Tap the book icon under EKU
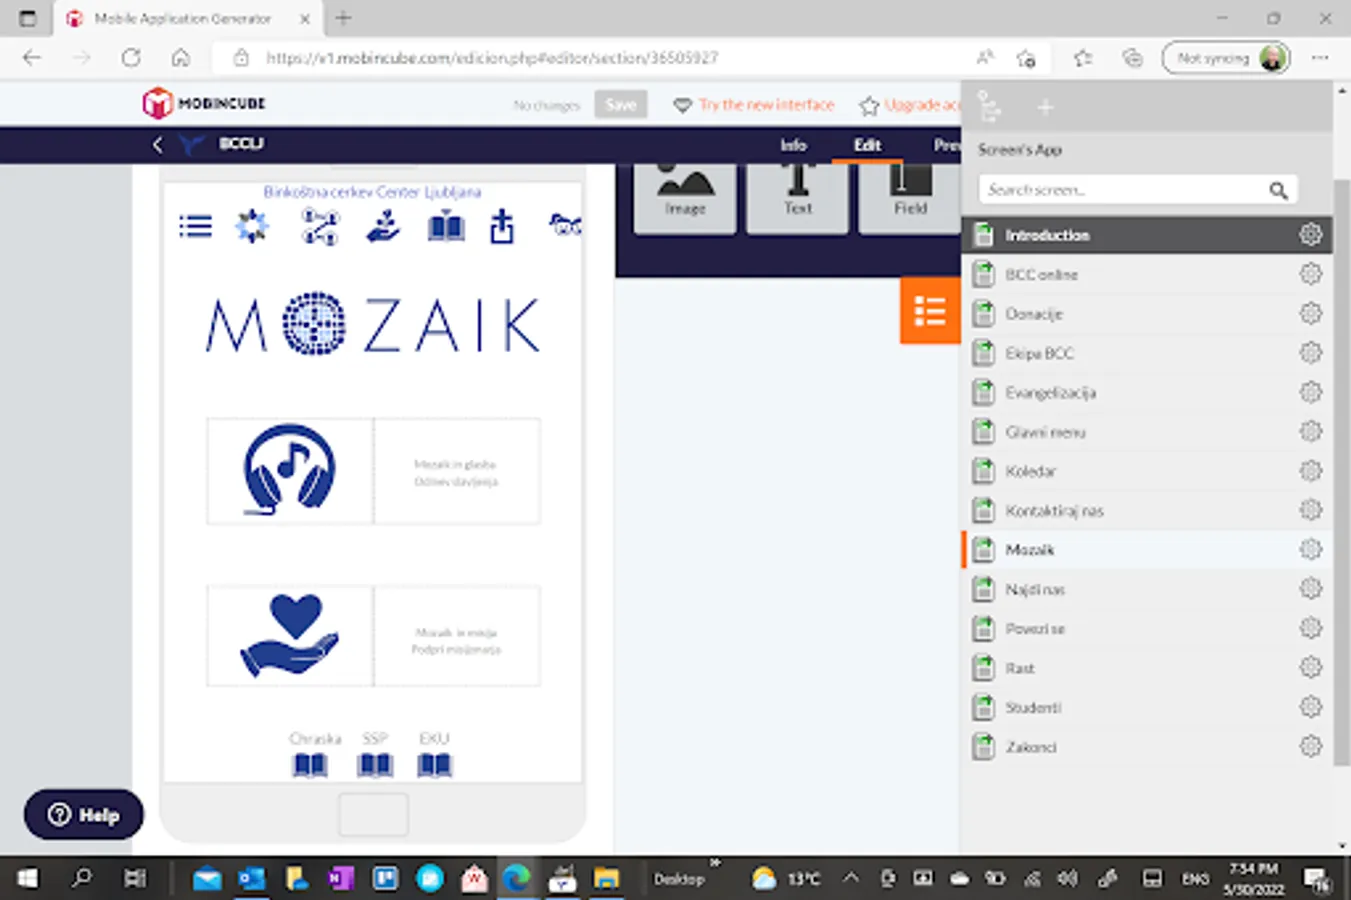The image size is (1351, 900). [434, 765]
